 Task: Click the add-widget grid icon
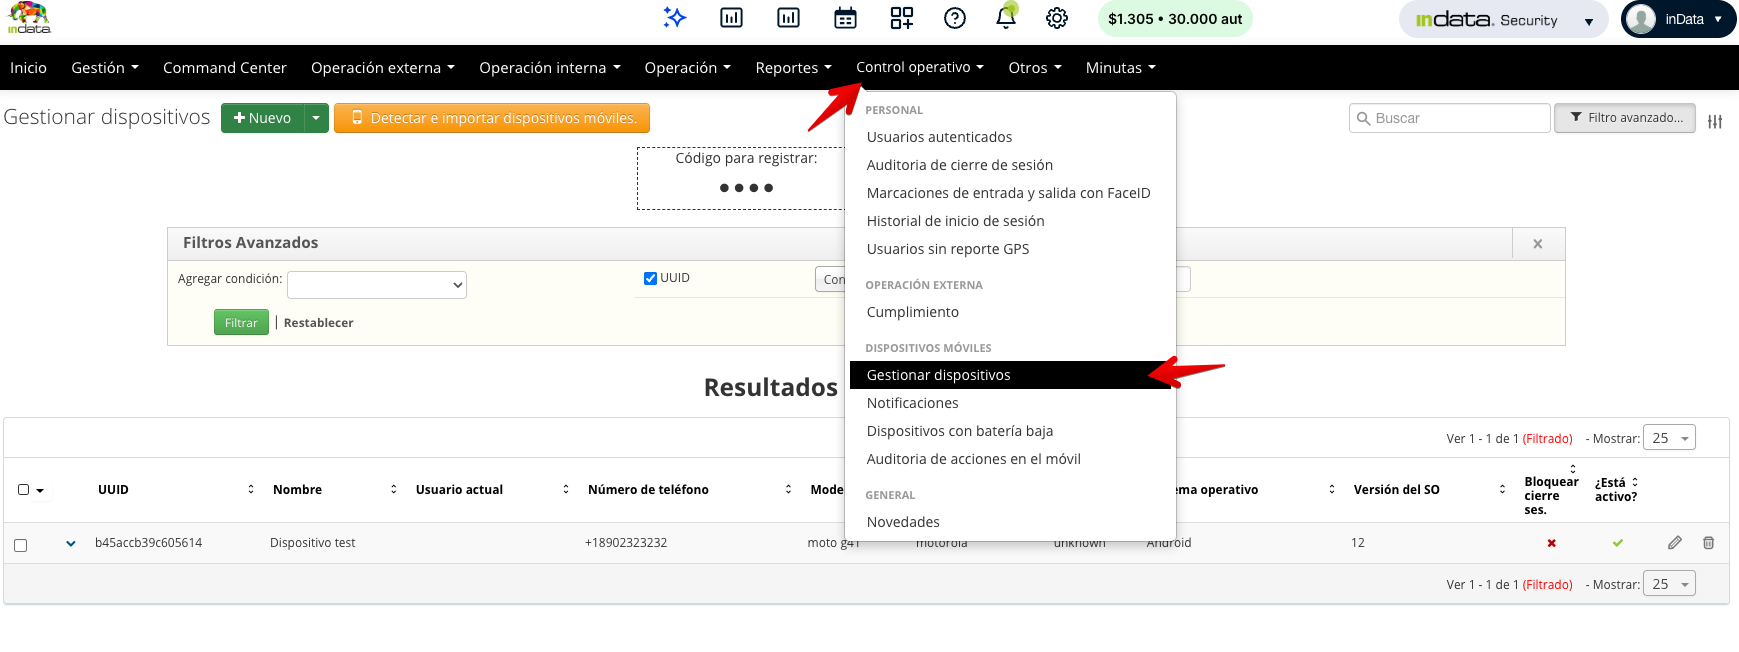[x=901, y=18]
